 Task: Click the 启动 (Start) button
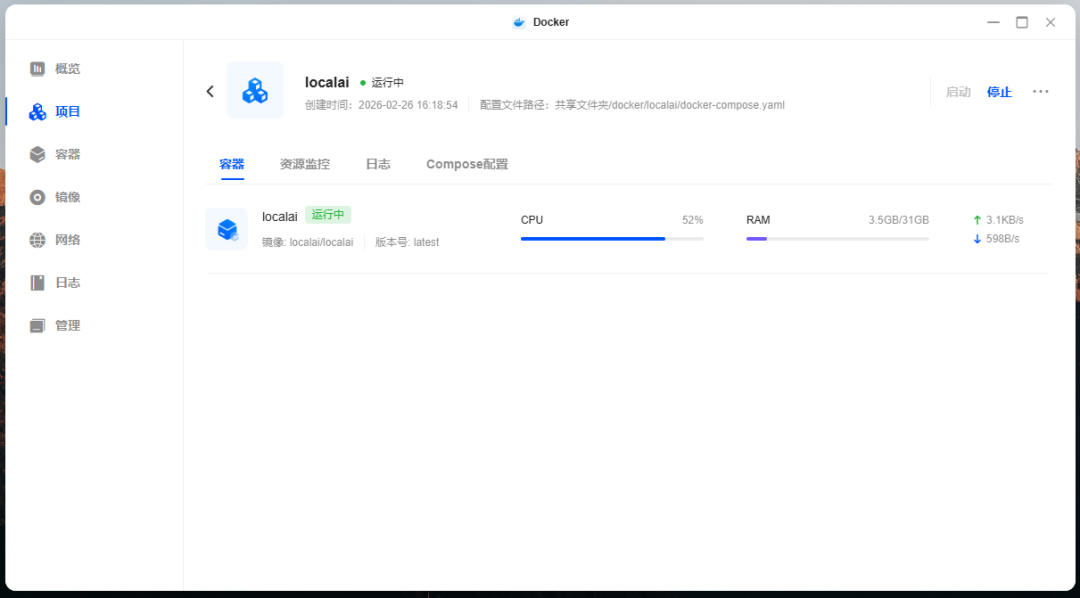(x=957, y=91)
